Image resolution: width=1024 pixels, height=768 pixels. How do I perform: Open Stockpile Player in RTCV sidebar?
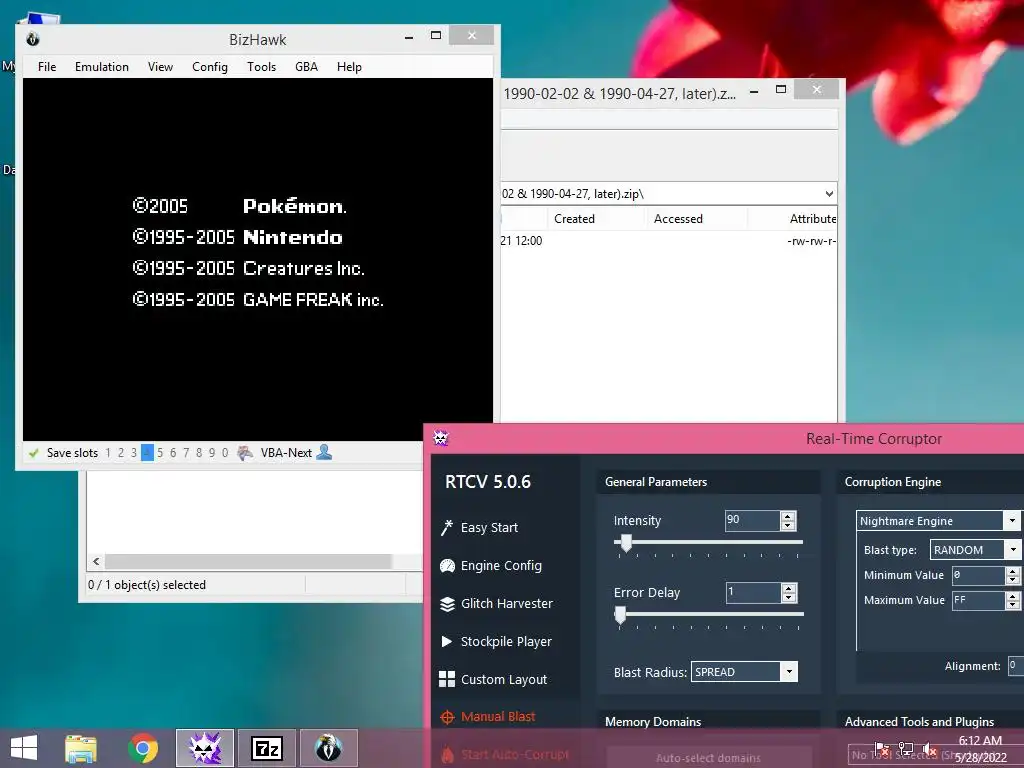click(506, 641)
